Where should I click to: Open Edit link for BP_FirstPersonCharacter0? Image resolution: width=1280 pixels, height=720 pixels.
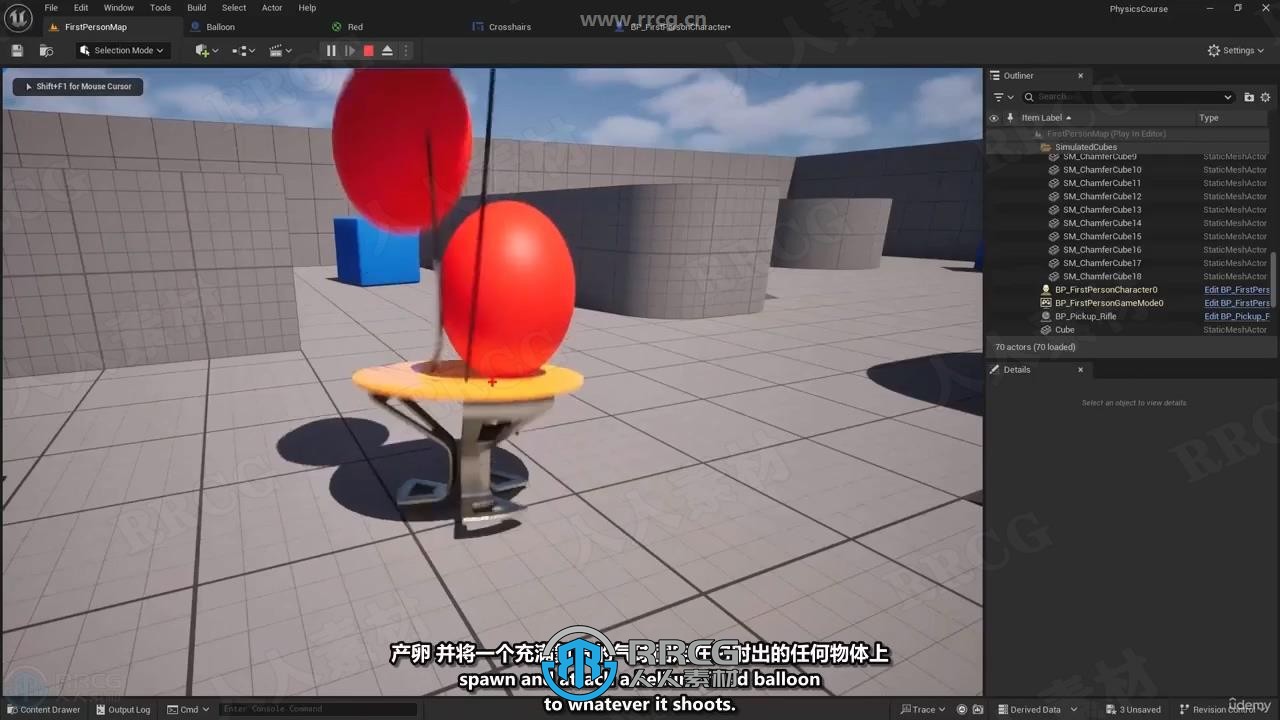(x=1237, y=290)
